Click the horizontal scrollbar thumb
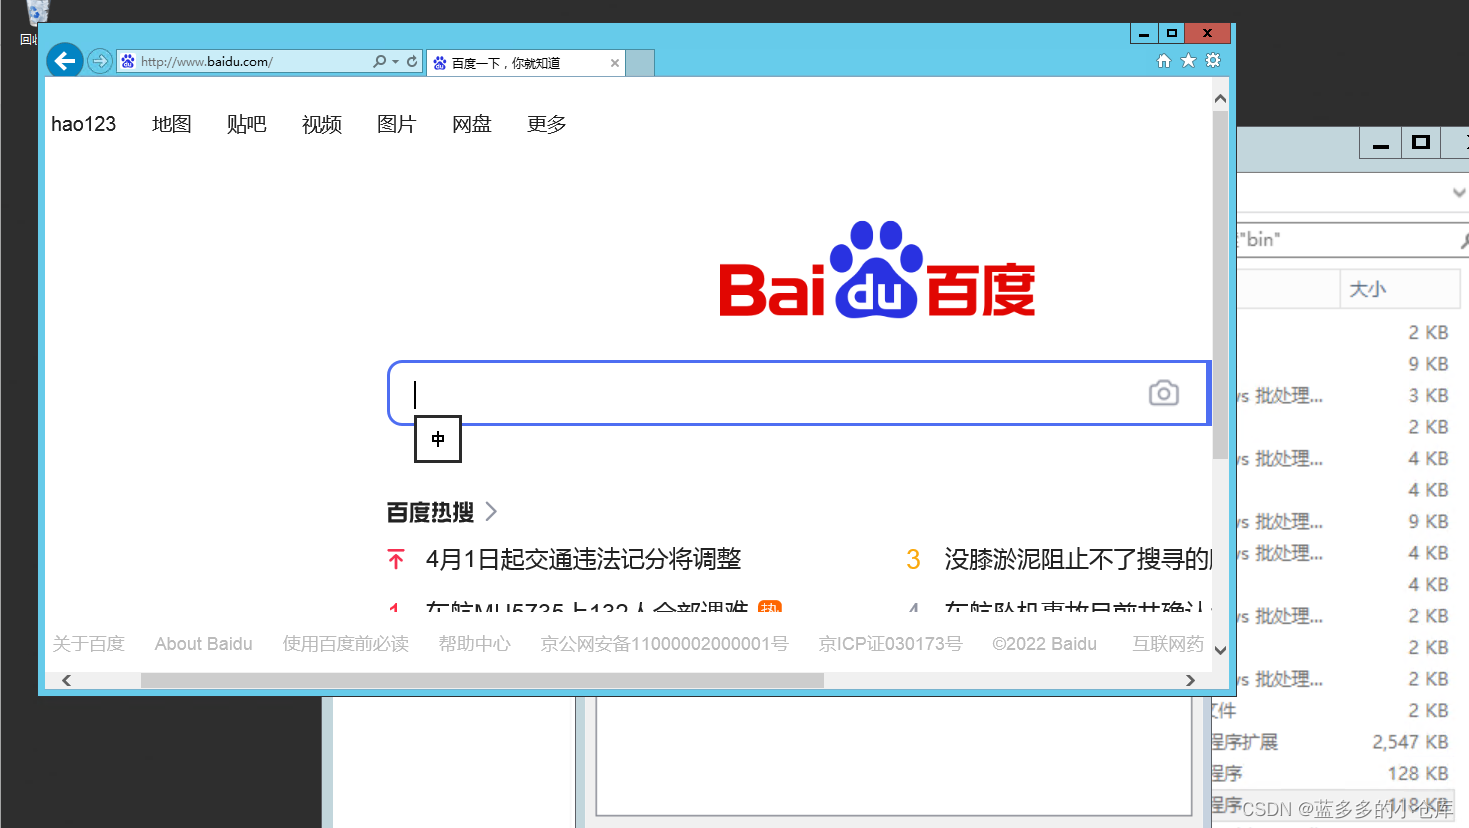The height and width of the screenshot is (828, 1469). [482, 680]
